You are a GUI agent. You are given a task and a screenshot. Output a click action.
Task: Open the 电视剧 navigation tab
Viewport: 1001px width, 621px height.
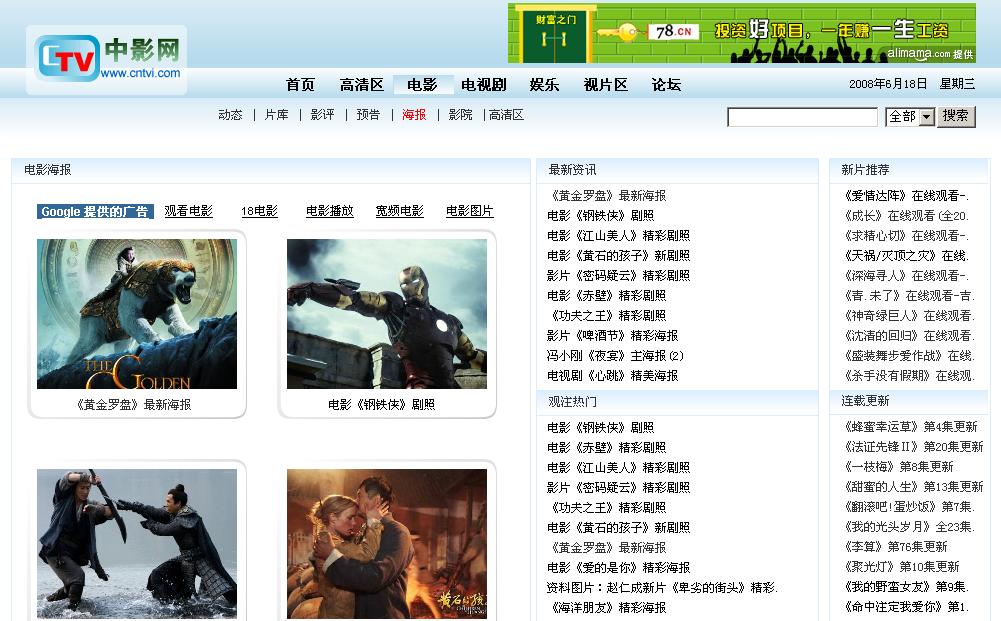[x=483, y=84]
